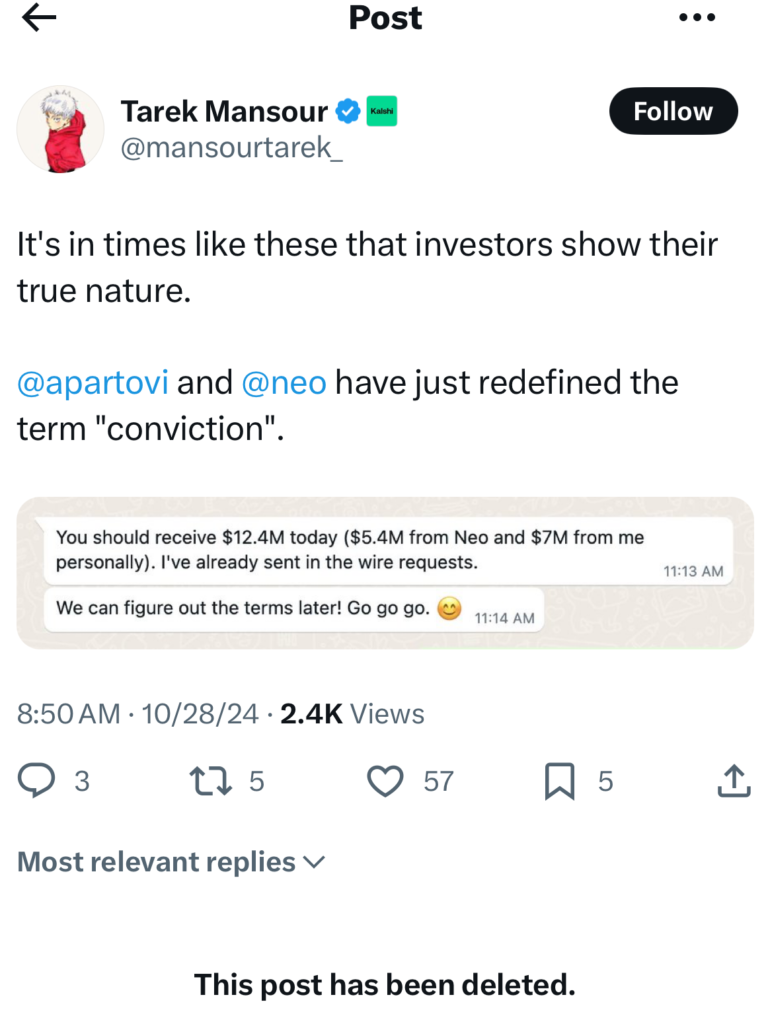Follow Tarek Mansour

[x=672, y=112]
